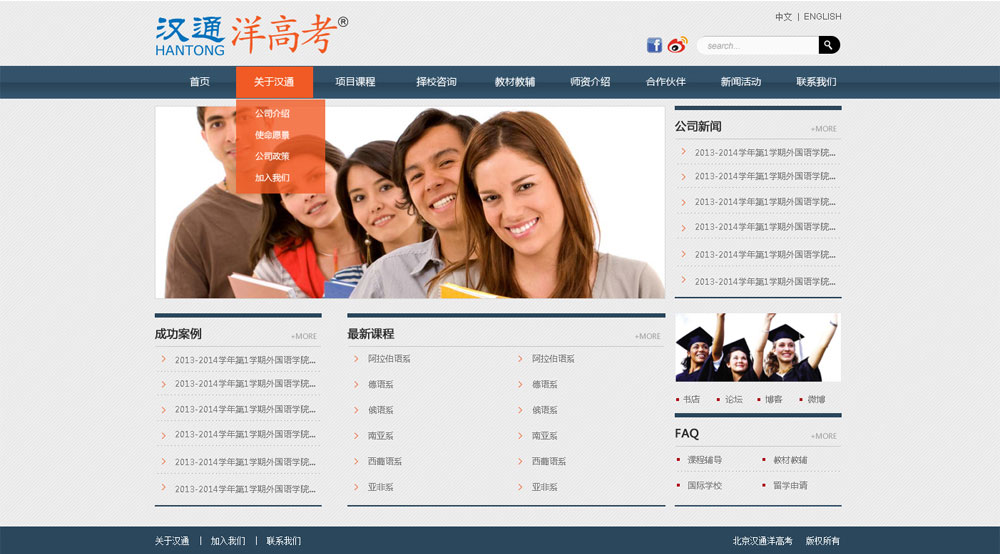1000x554 pixels.
Task: Choose 公司政策 in the dropdown
Action: tap(272, 156)
